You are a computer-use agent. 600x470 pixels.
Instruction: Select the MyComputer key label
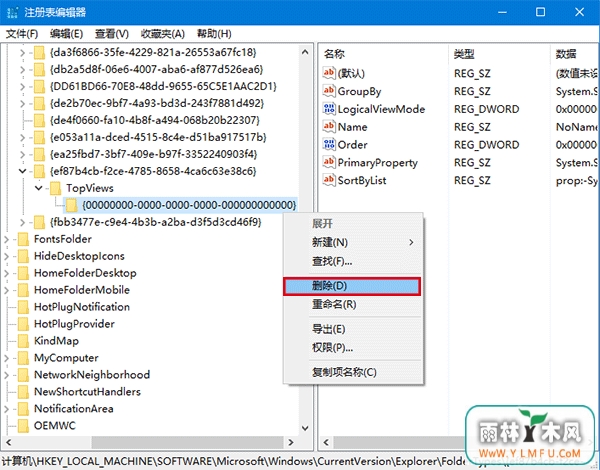coord(66,358)
